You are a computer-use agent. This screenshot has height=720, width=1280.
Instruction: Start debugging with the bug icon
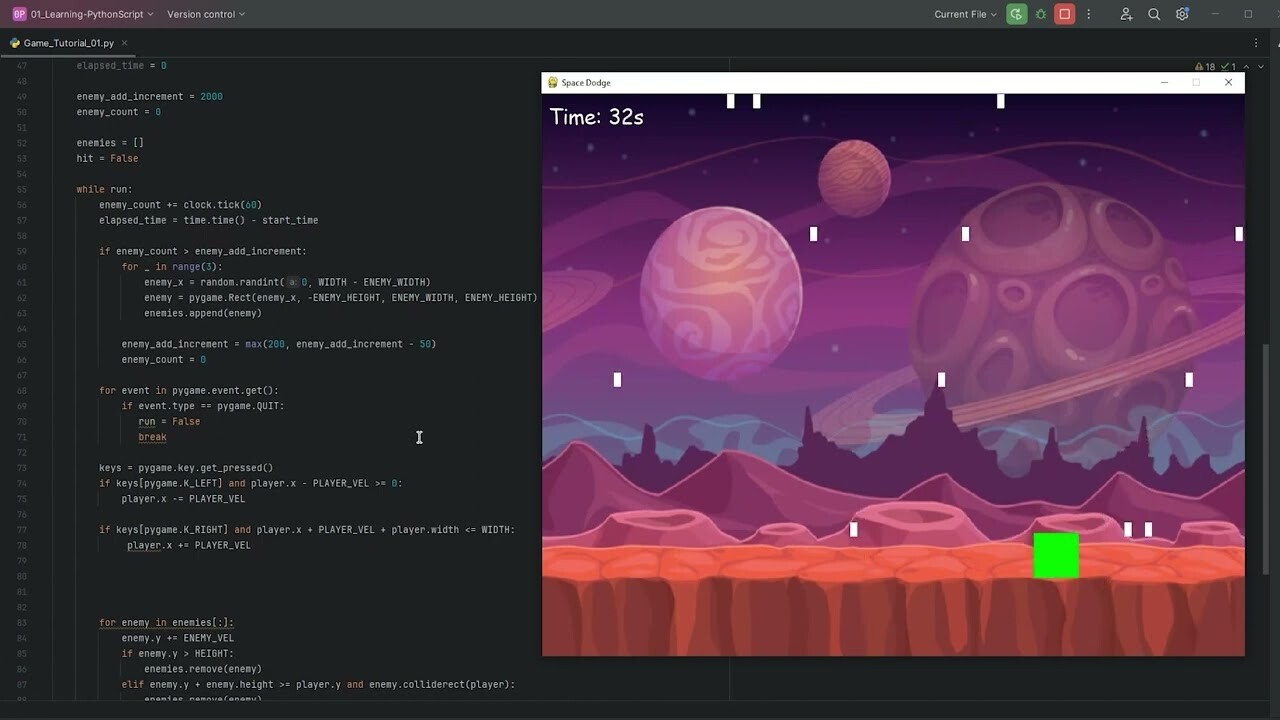point(1041,14)
